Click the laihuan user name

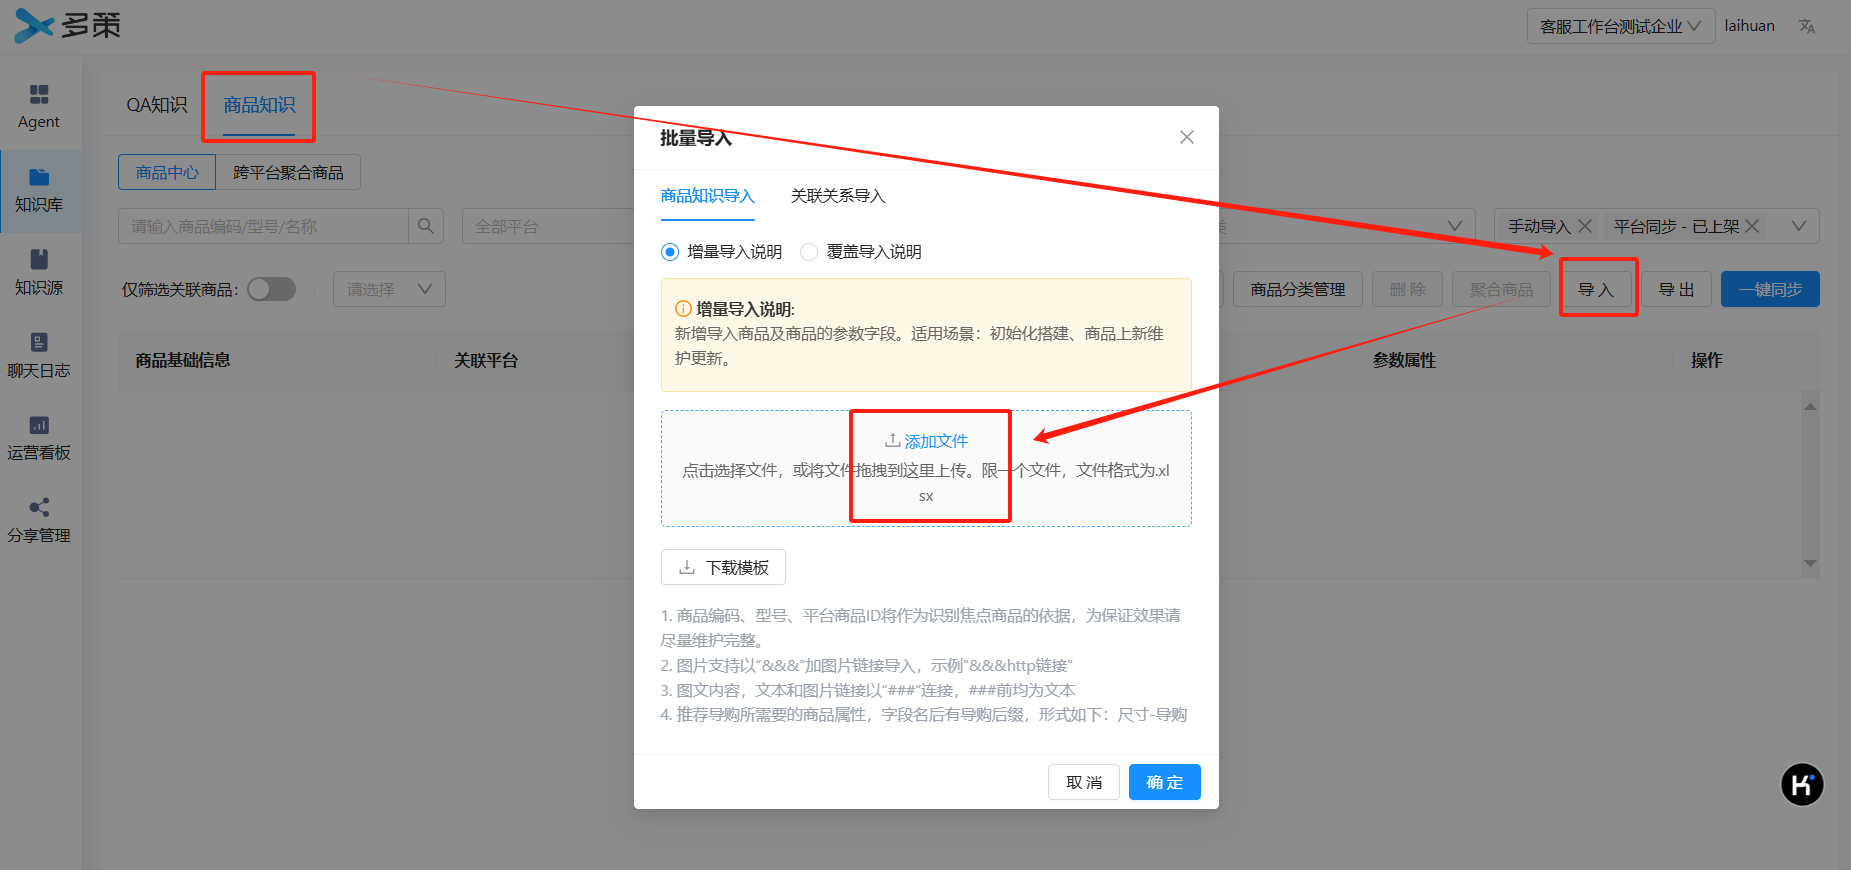(x=1750, y=26)
